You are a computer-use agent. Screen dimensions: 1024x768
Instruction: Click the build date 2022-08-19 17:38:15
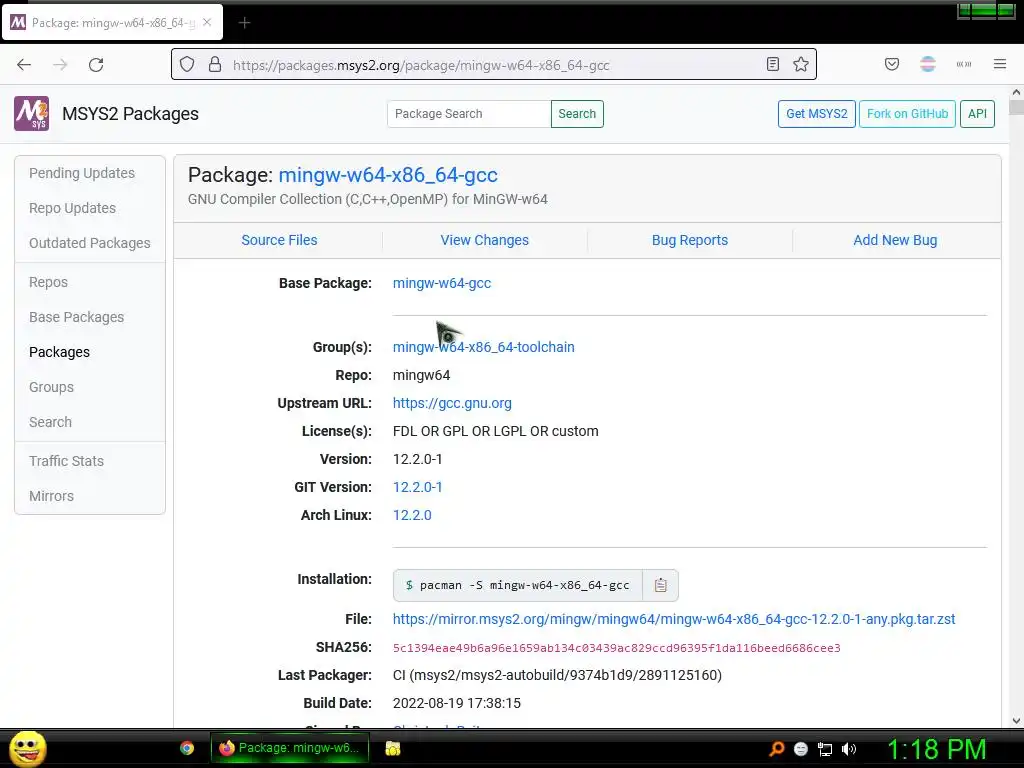point(456,703)
